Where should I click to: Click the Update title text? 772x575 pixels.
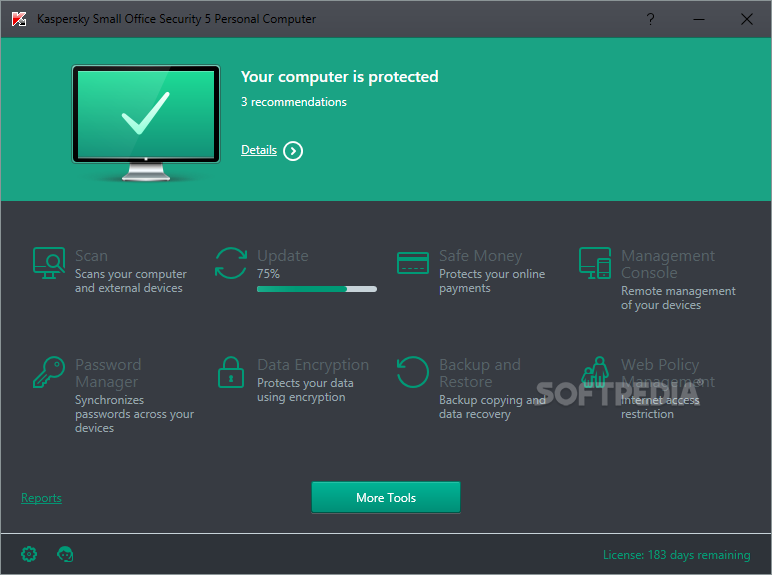[x=283, y=256]
